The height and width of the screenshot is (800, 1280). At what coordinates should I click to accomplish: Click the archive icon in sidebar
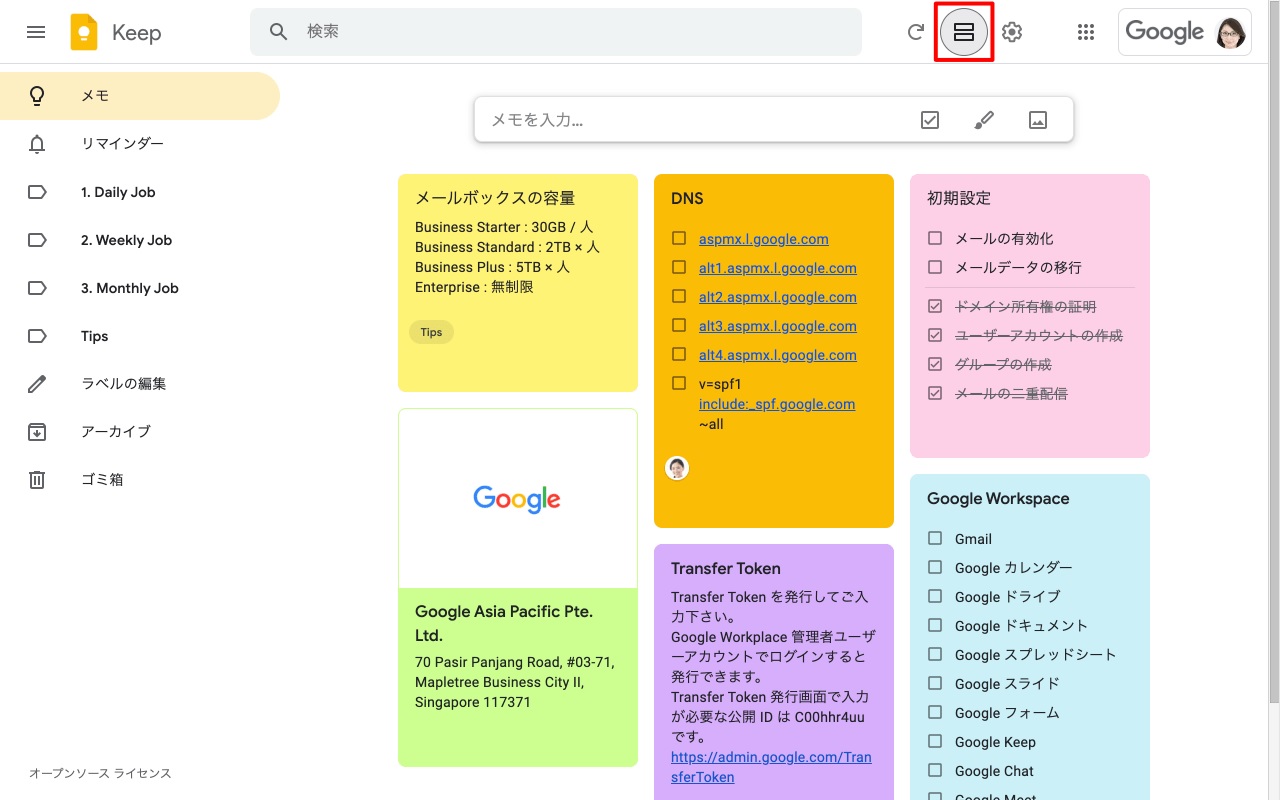[37, 432]
